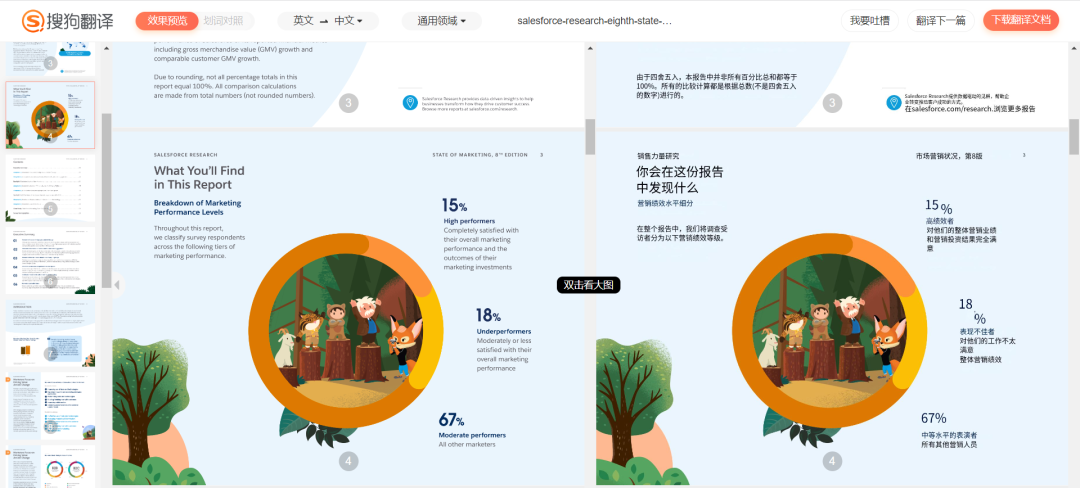Click the 销售力量研究 header text
This screenshot has height=488, width=1080.
658,156
